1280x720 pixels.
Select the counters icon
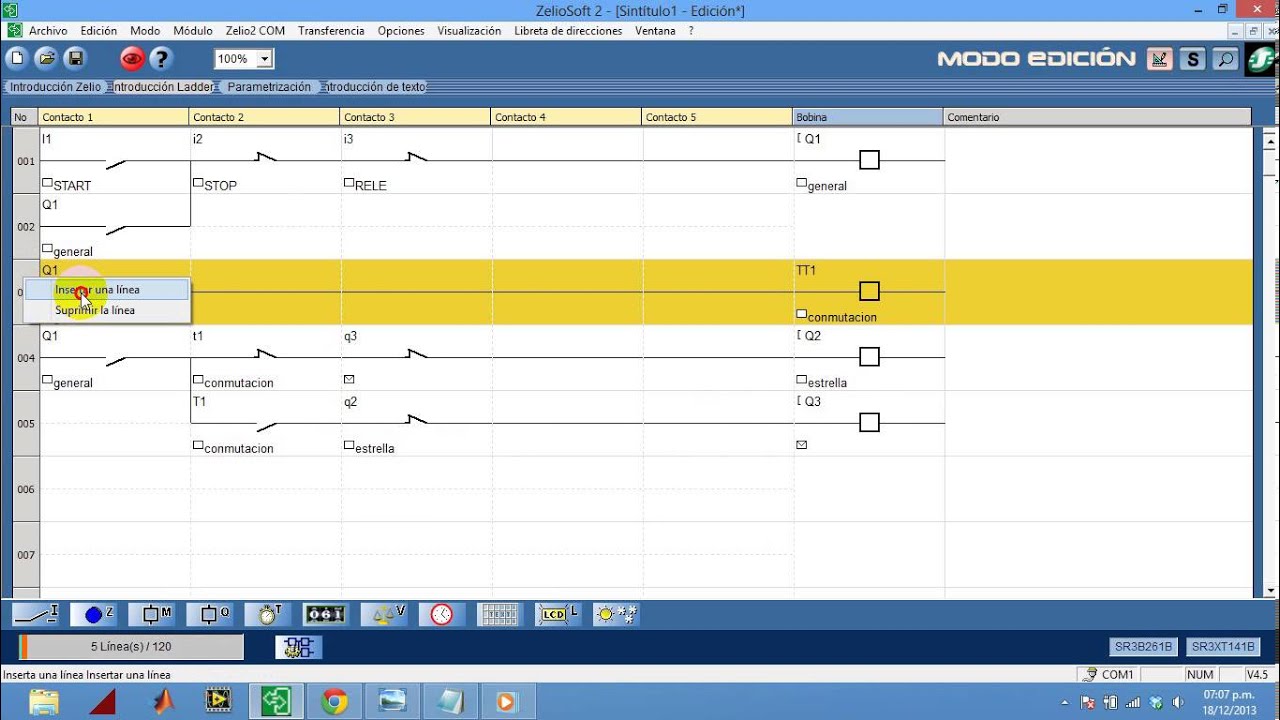325,614
